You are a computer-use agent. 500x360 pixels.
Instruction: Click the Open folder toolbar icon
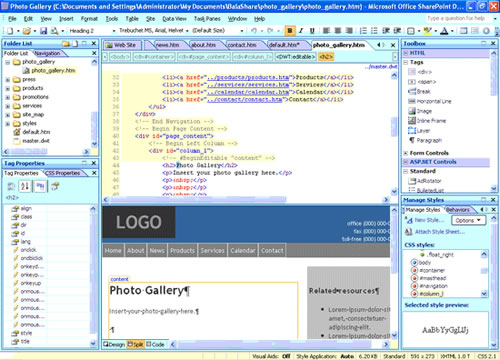coord(27,31)
